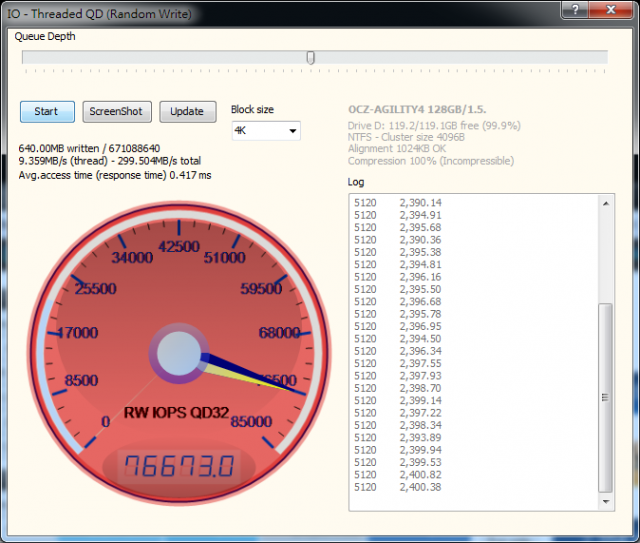Click the log entry 2,399.94

click(x=420, y=450)
